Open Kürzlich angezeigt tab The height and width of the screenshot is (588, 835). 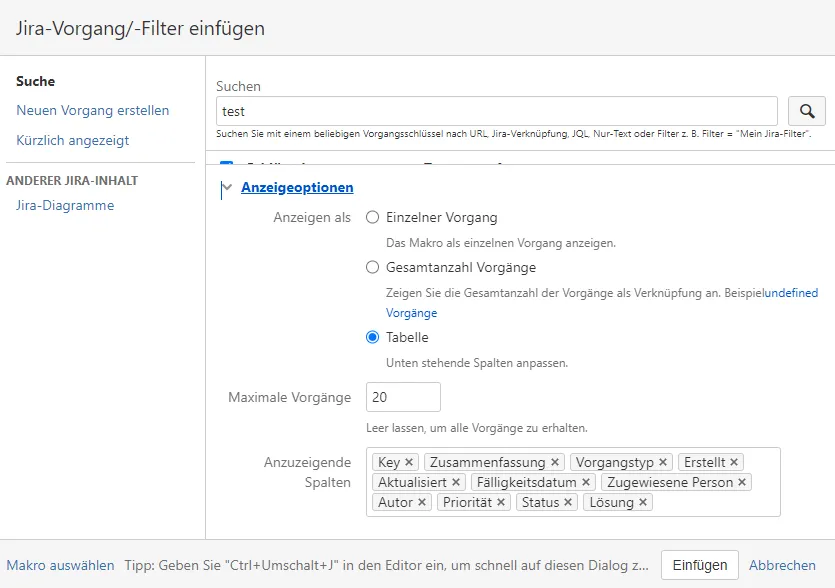click(x=72, y=140)
